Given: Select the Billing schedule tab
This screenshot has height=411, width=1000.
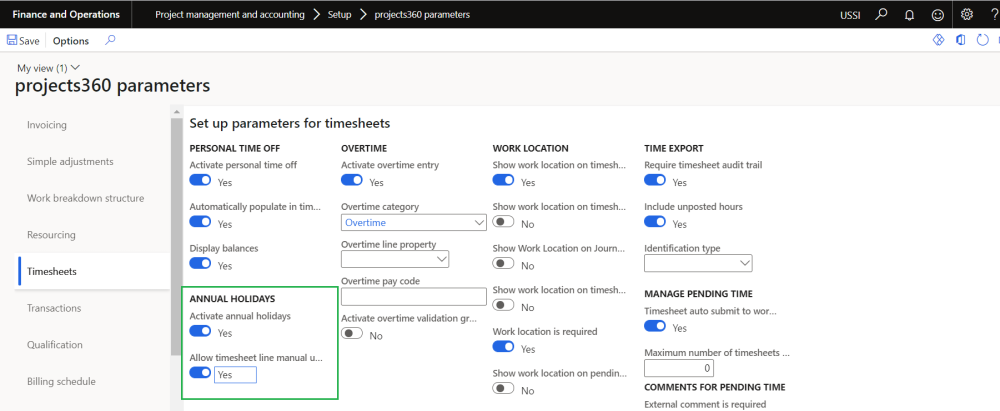Looking at the screenshot, I should [x=61, y=381].
